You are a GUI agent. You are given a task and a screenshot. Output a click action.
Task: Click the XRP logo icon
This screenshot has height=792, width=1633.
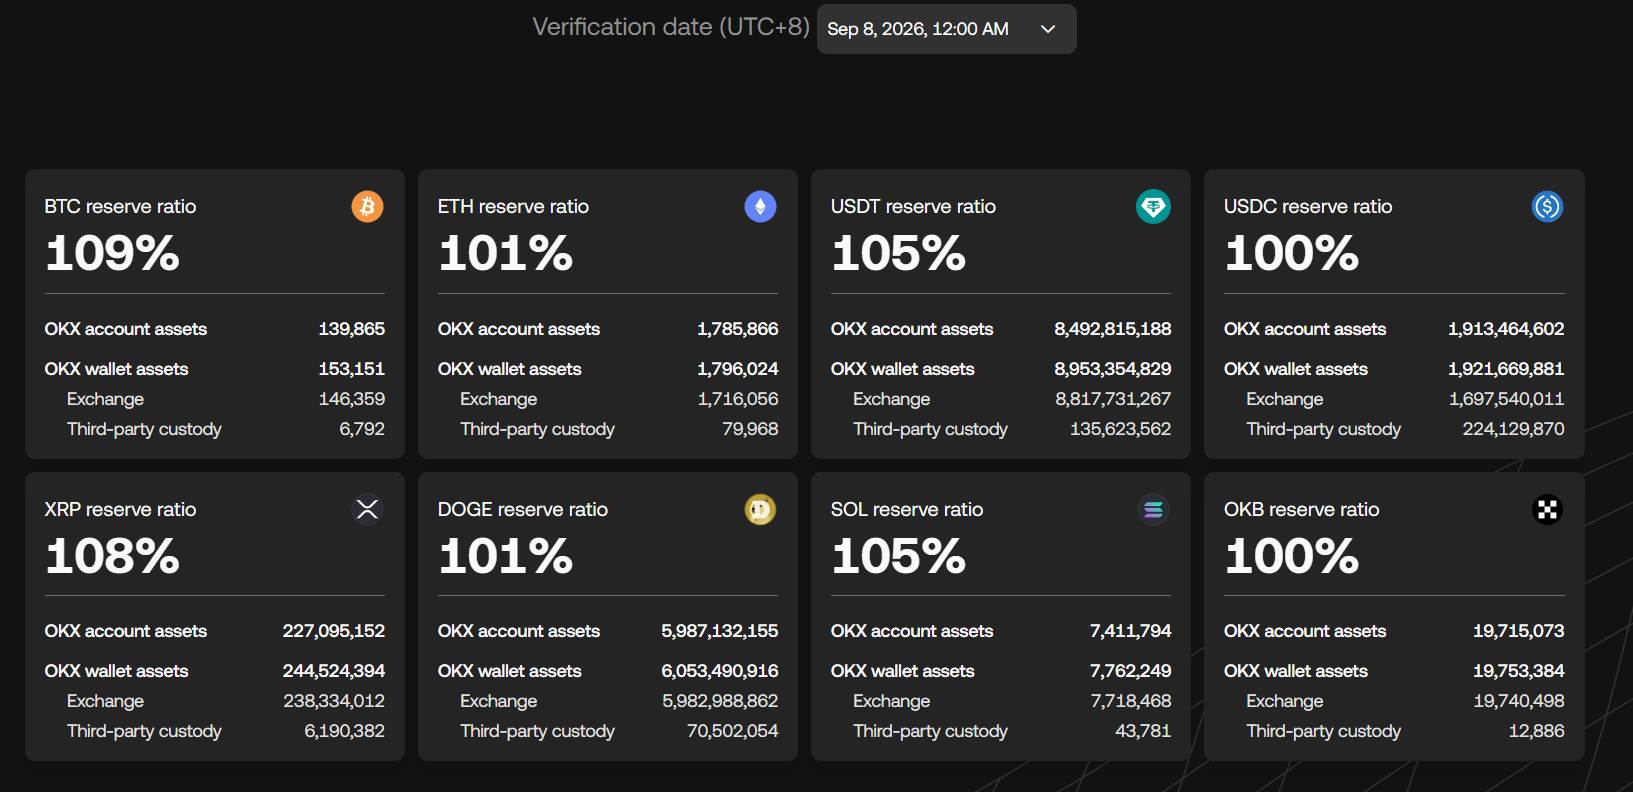367,510
